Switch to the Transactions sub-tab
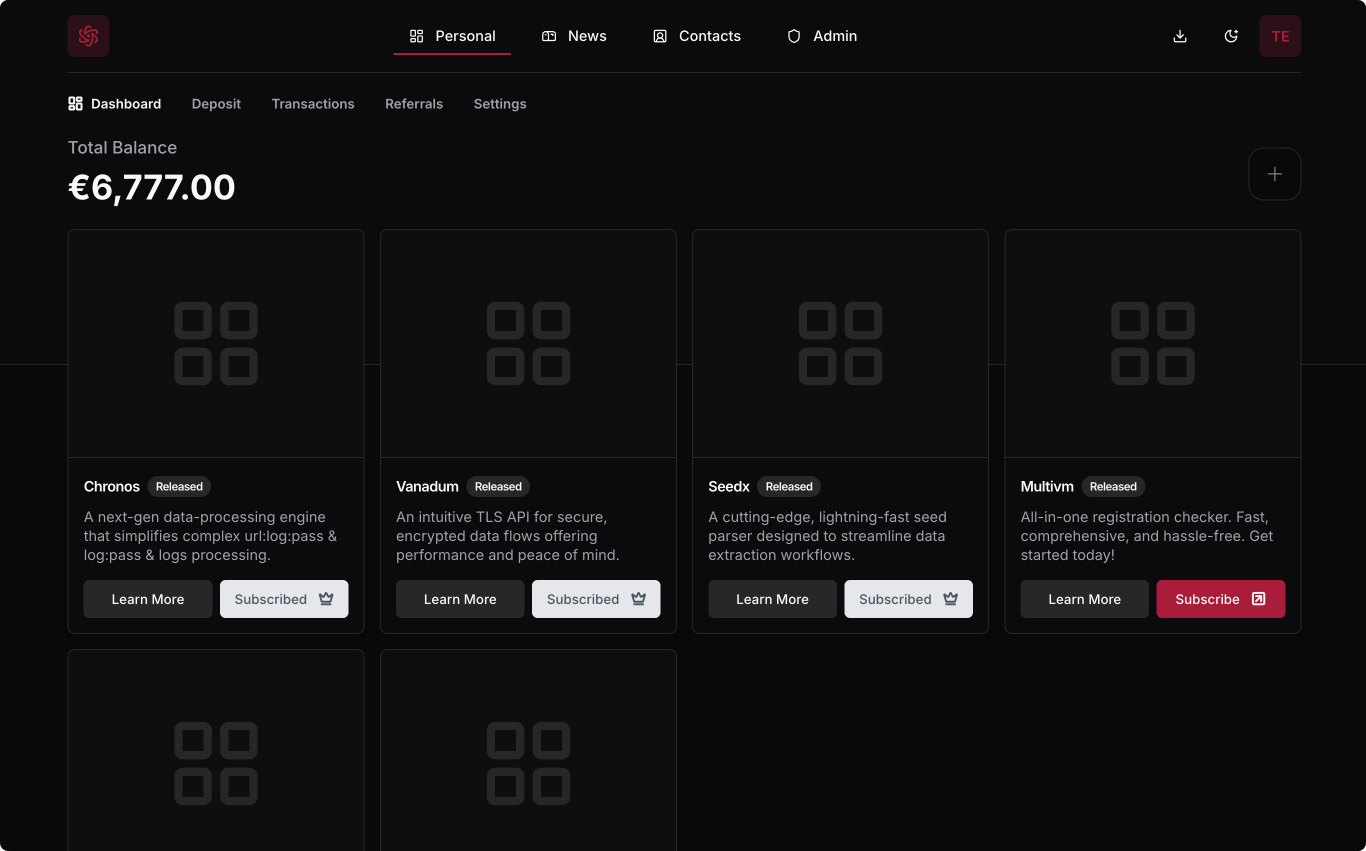The height and width of the screenshot is (851, 1366). coord(313,104)
